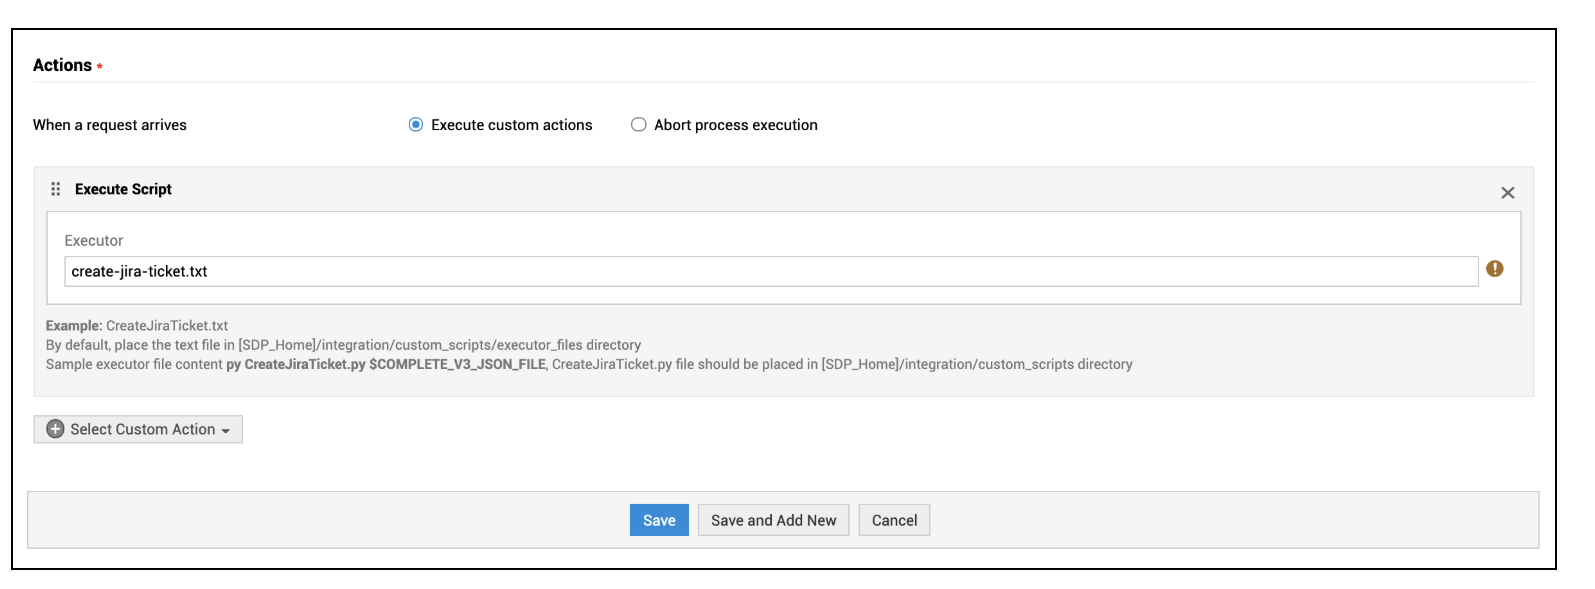Click the drag handle beside Execute Script
Image resolution: width=1595 pixels, height=589 pixels.
coord(56,189)
